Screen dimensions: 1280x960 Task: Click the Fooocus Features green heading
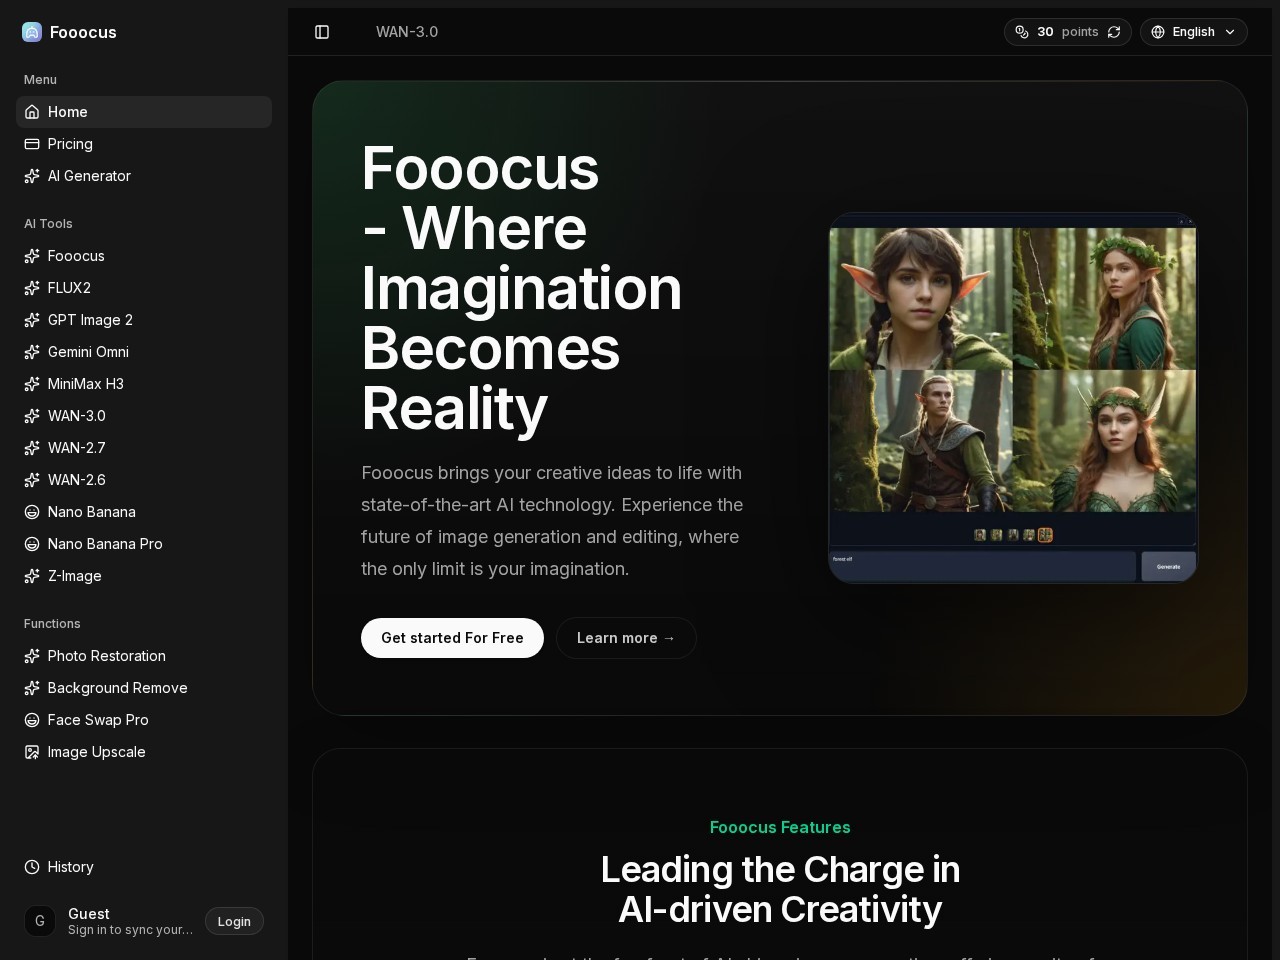(x=780, y=827)
